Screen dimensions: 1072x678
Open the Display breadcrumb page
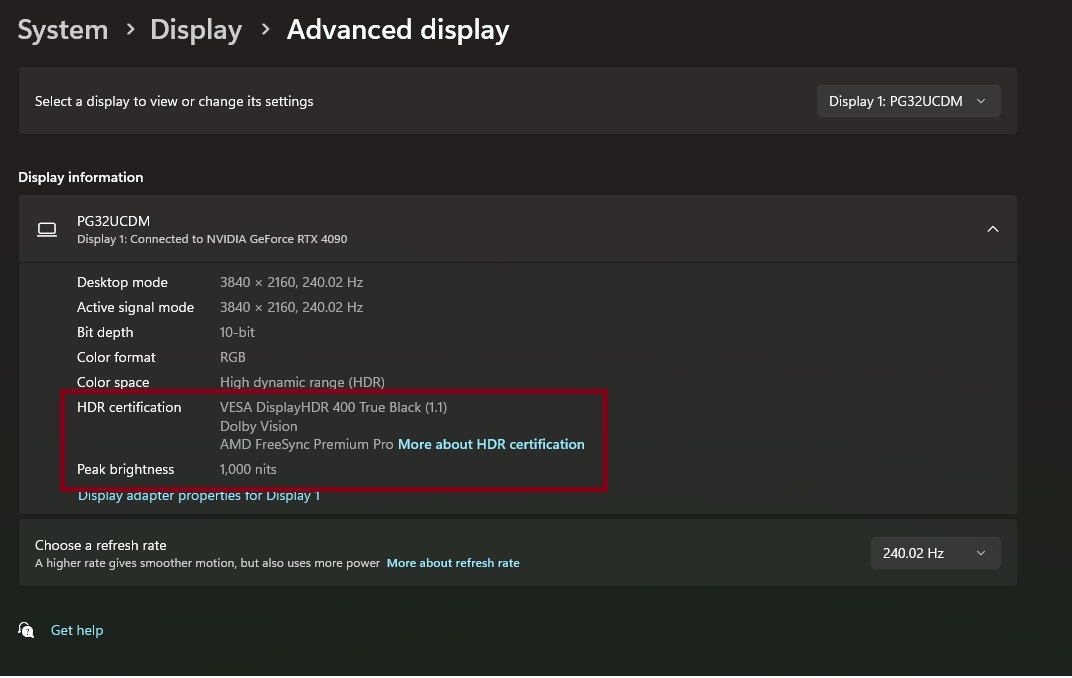(196, 30)
